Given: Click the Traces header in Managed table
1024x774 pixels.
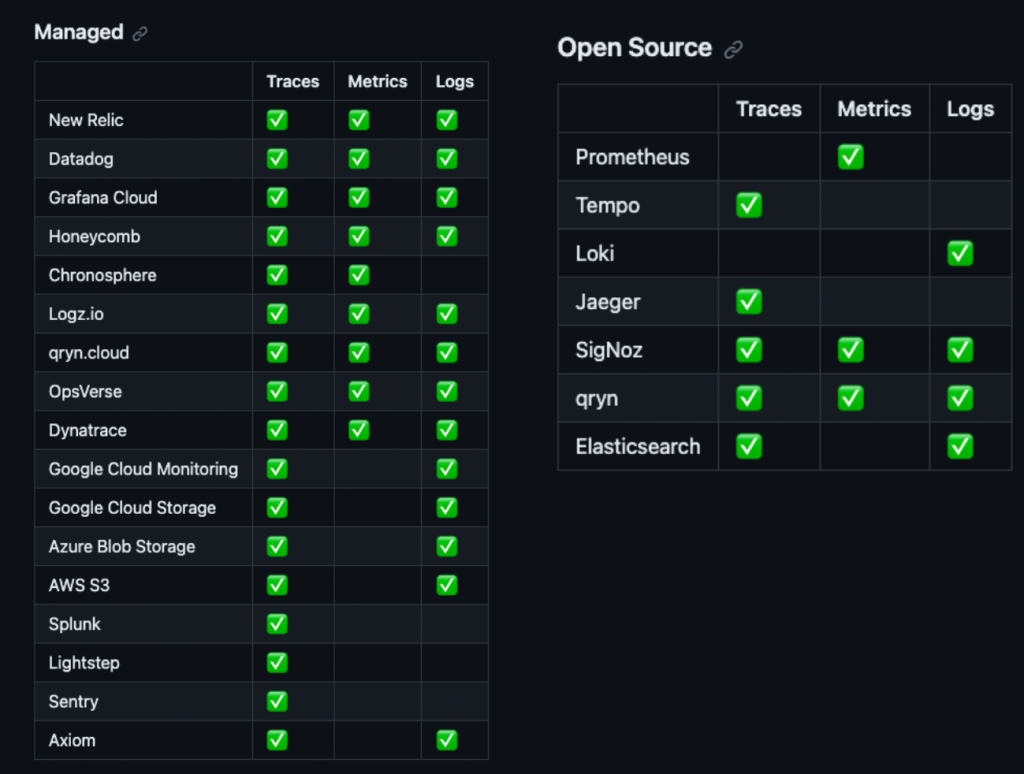Looking at the screenshot, I should (292, 82).
